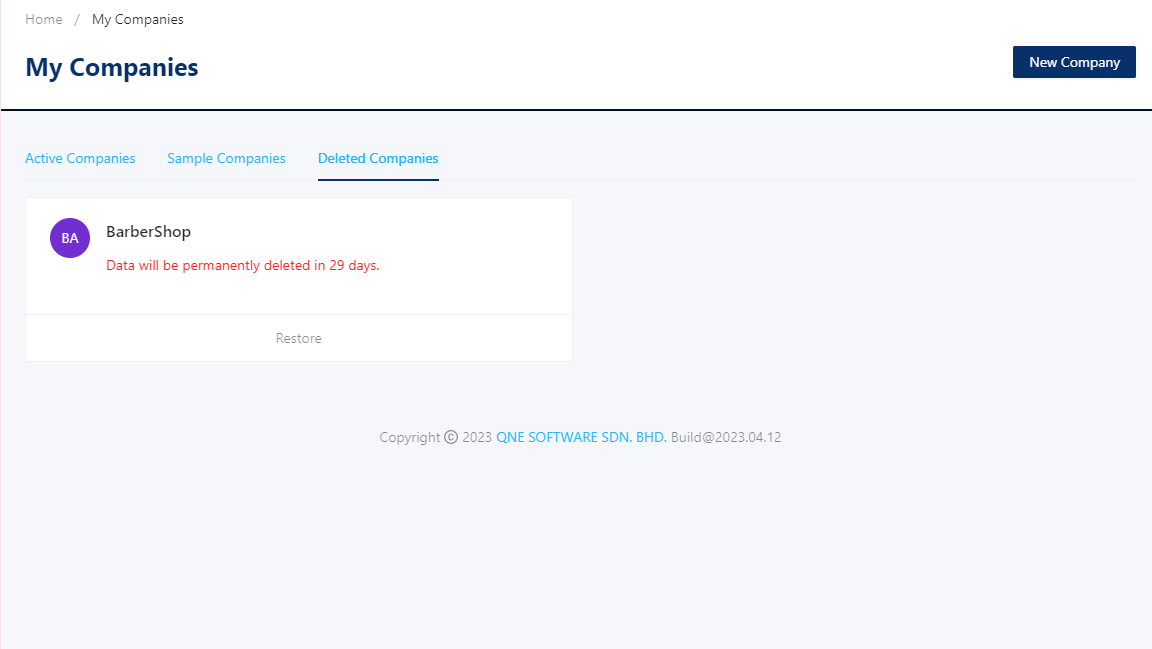
Task: Restore the BarberShop company
Action: (298, 338)
